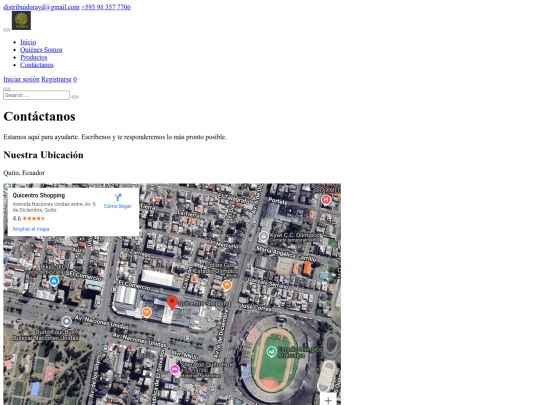540x405 pixels.
Task: Click the green Estadio Olímpico Atahualpa marker
Action: (271, 352)
